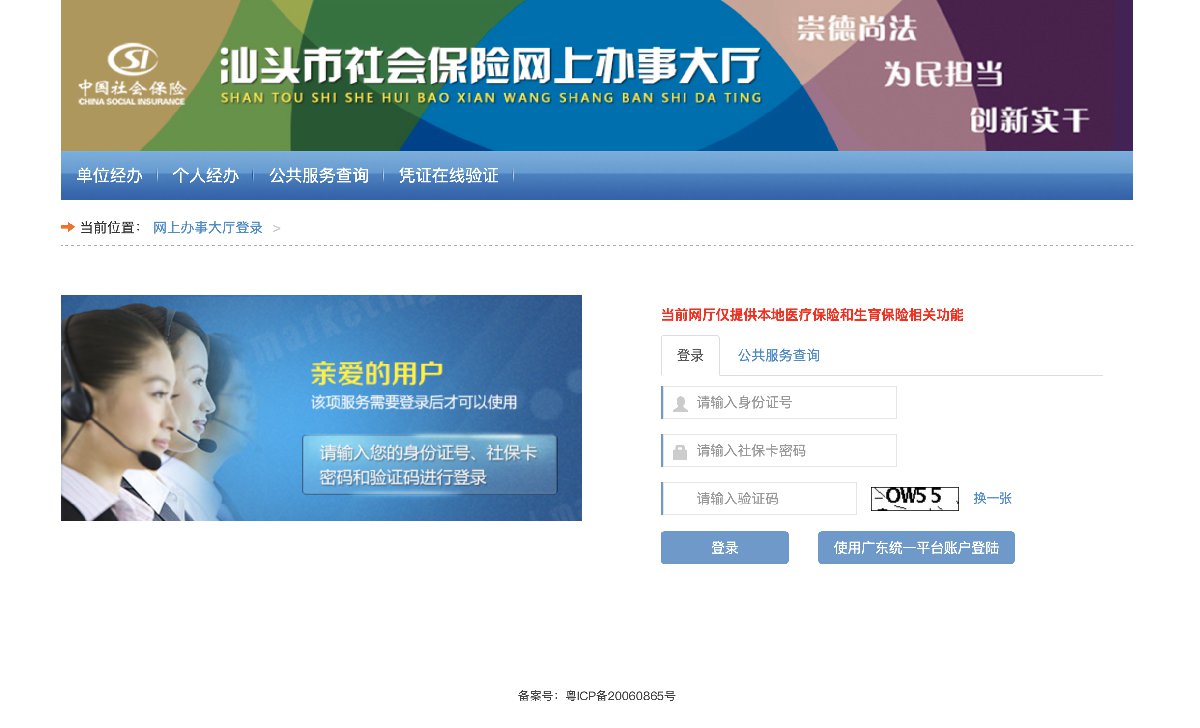Click the 粤ICP备20060865号 footer text
1200x728 pixels.
click(620, 696)
